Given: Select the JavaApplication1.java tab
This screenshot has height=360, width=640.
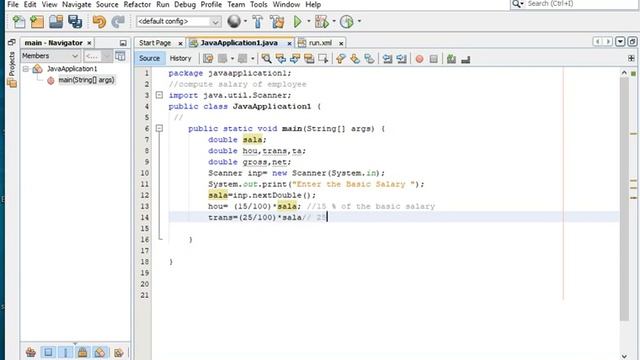Looking at the screenshot, I should [239, 43].
